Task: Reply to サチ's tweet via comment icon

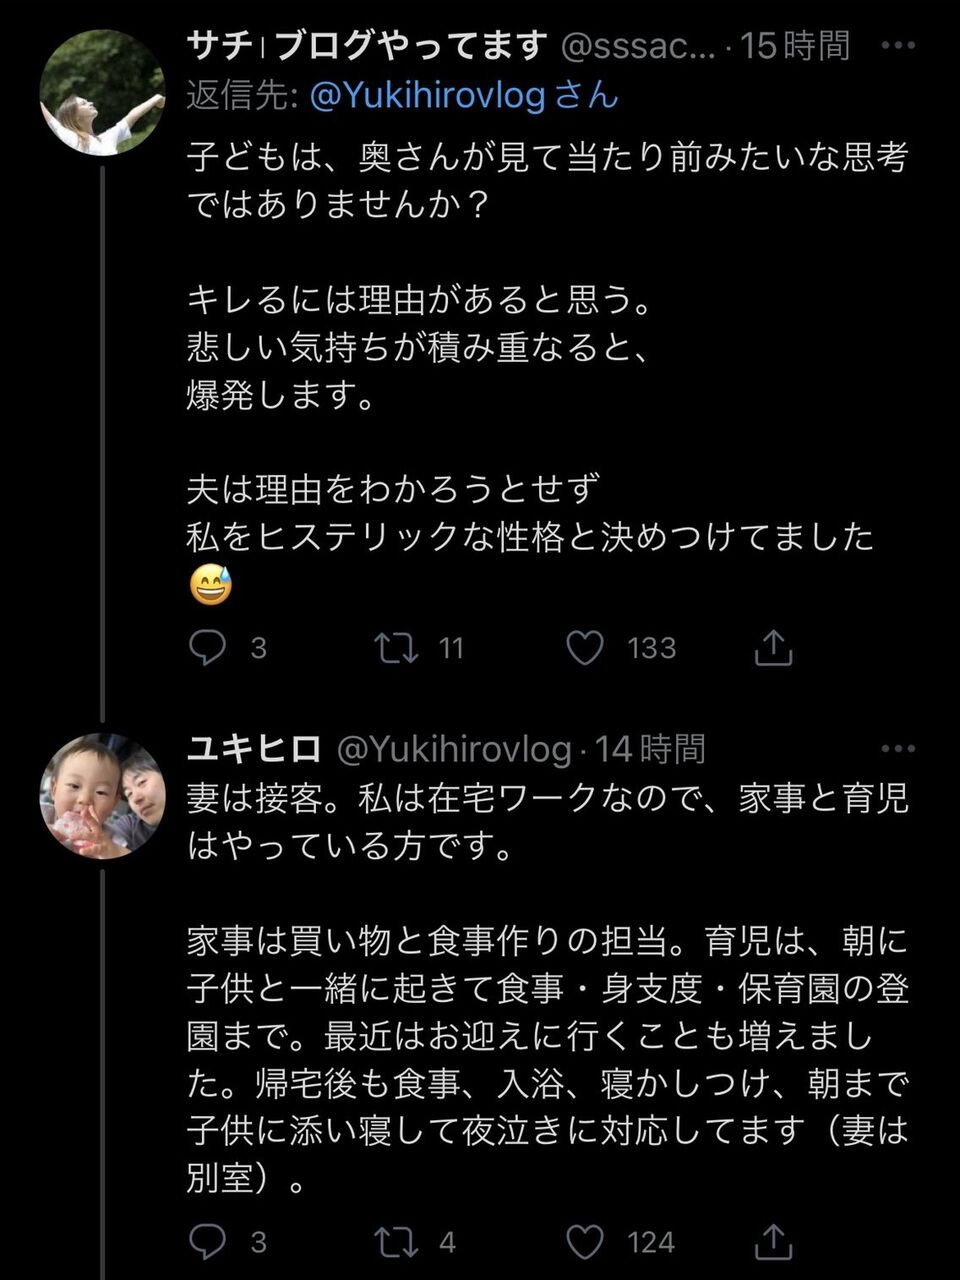Action: click(x=207, y=648)
